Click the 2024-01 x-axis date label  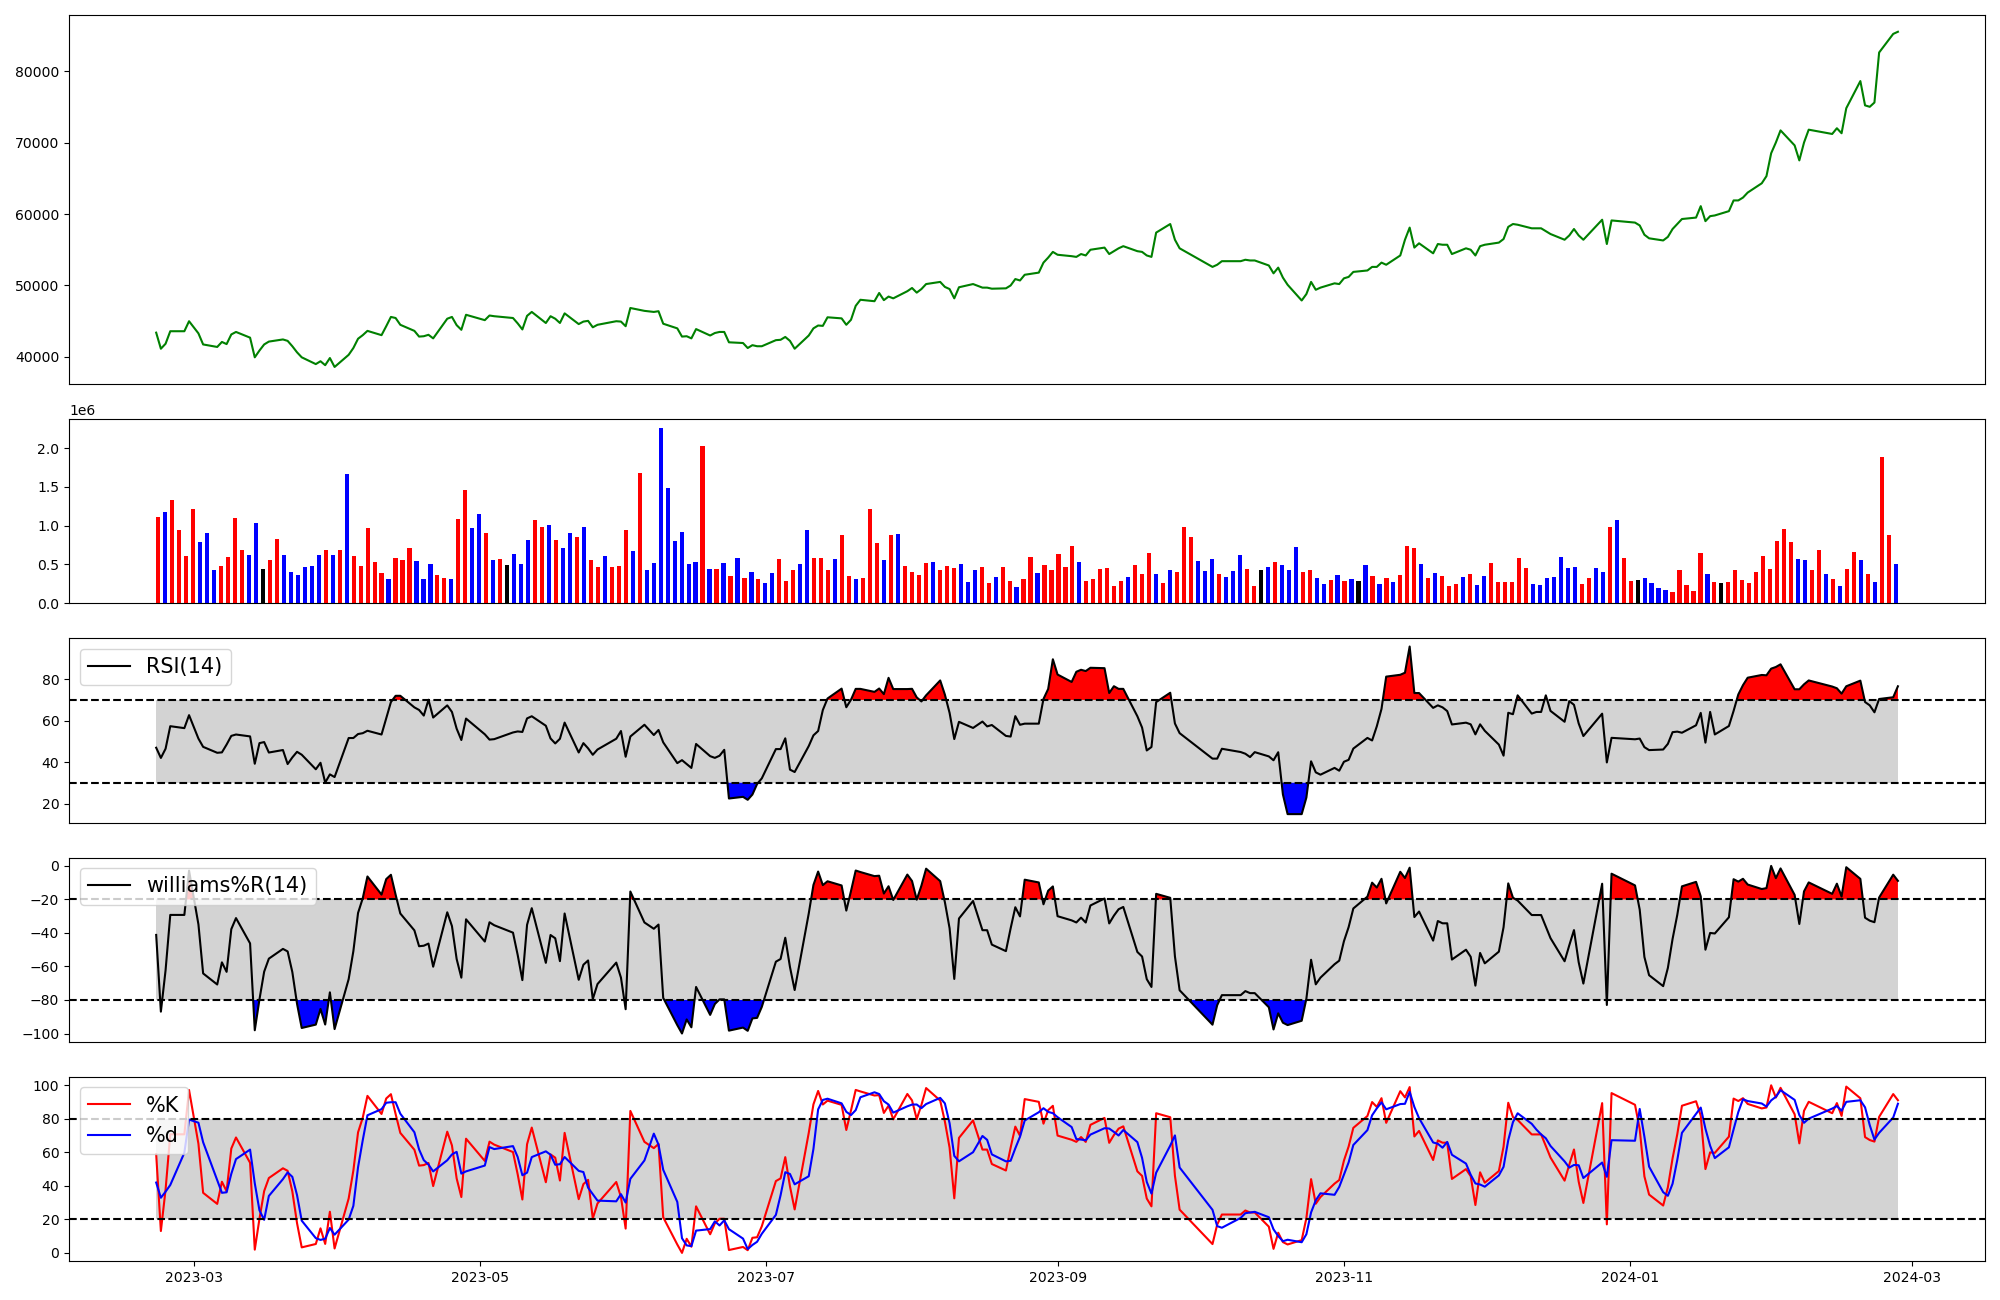1630,1277
